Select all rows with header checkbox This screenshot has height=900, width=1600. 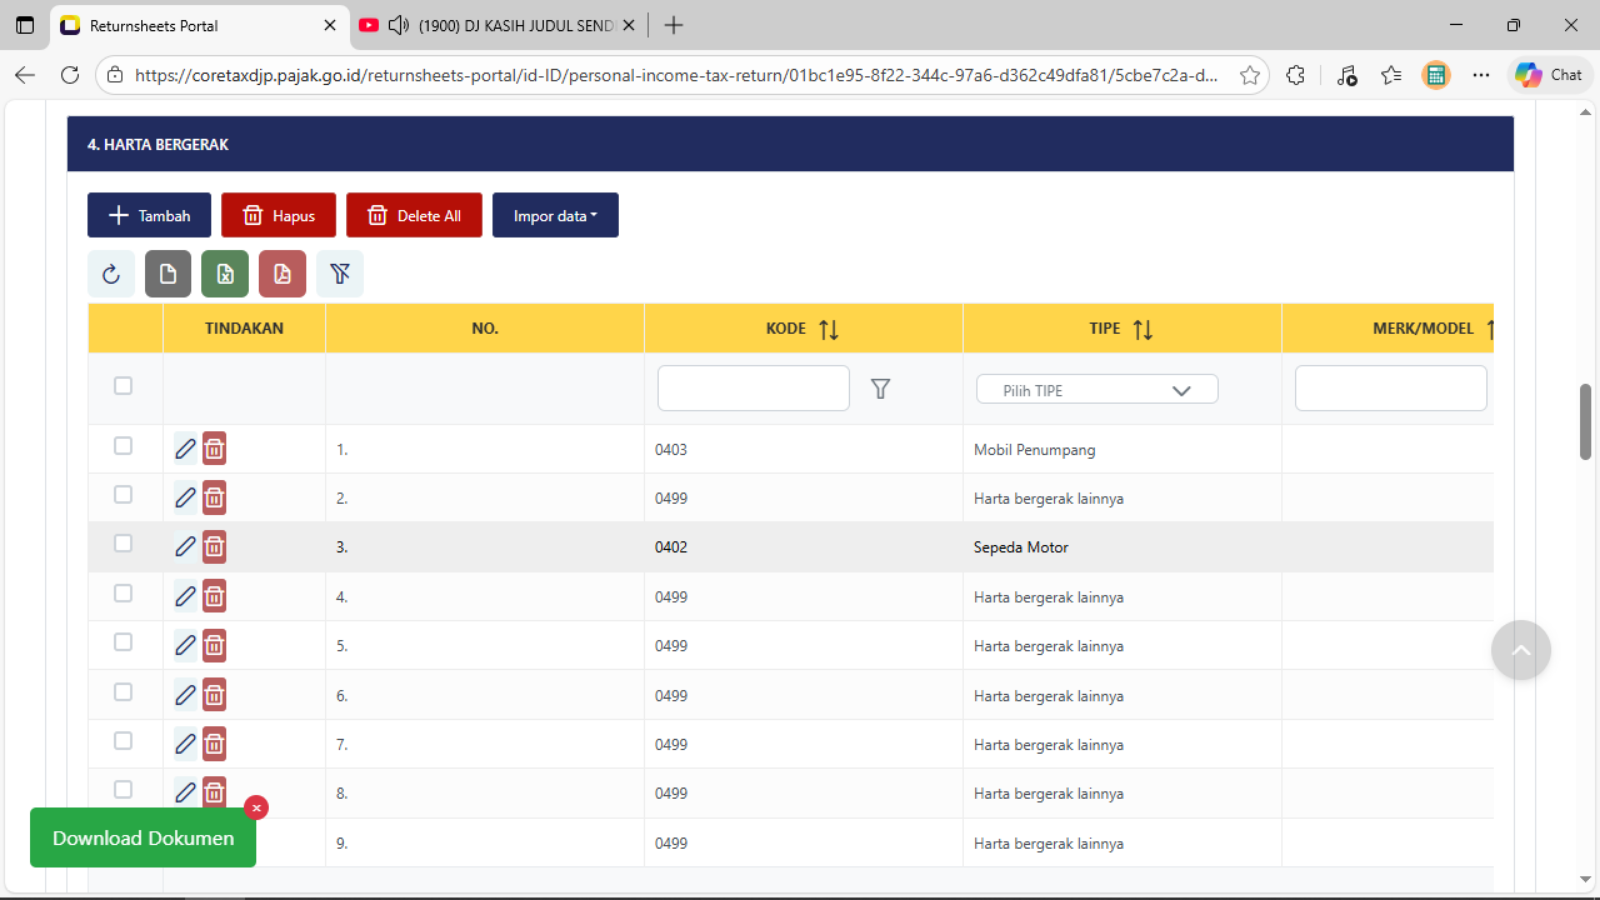(x=123, y=386)
